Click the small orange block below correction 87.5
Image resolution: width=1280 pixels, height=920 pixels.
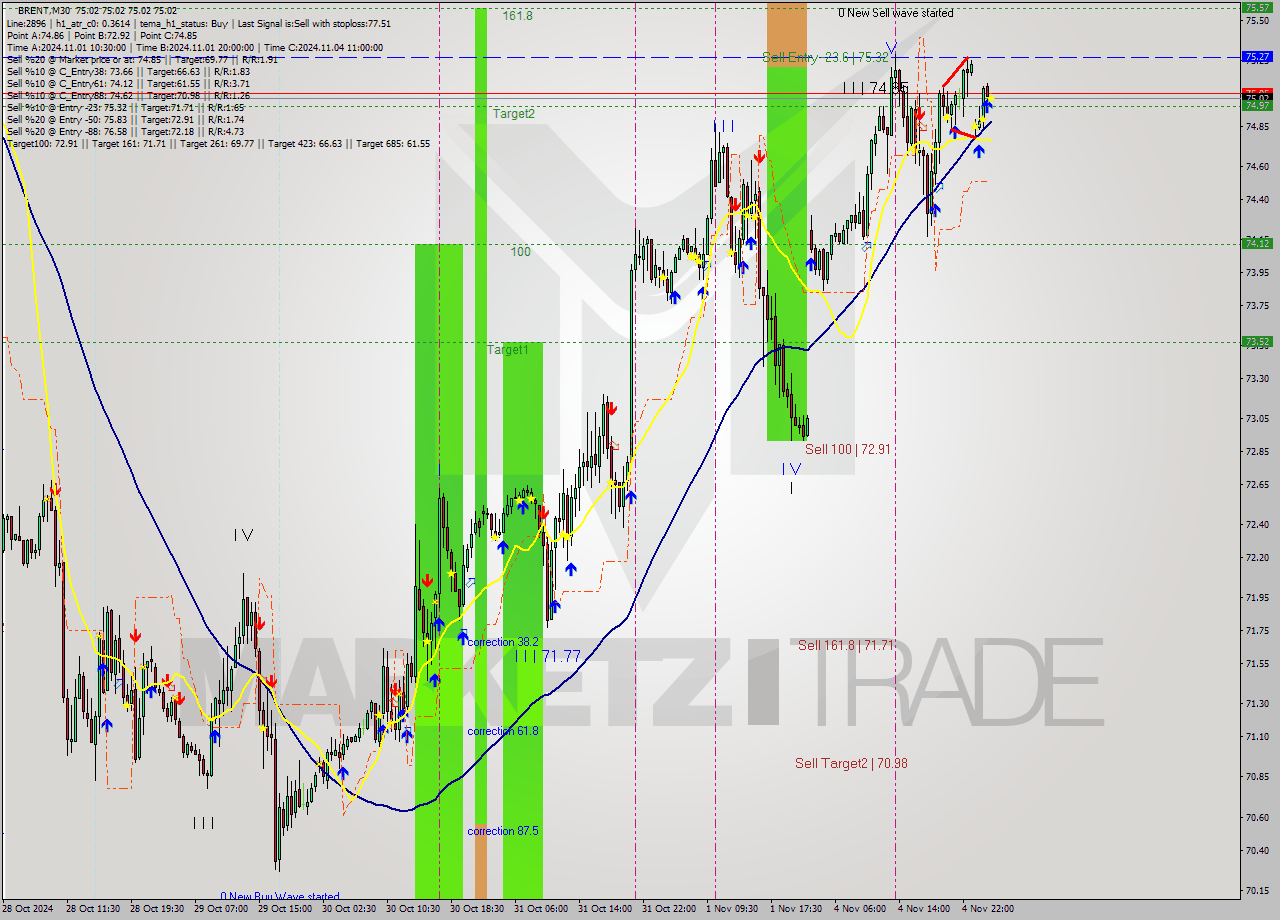coord(481,861)
